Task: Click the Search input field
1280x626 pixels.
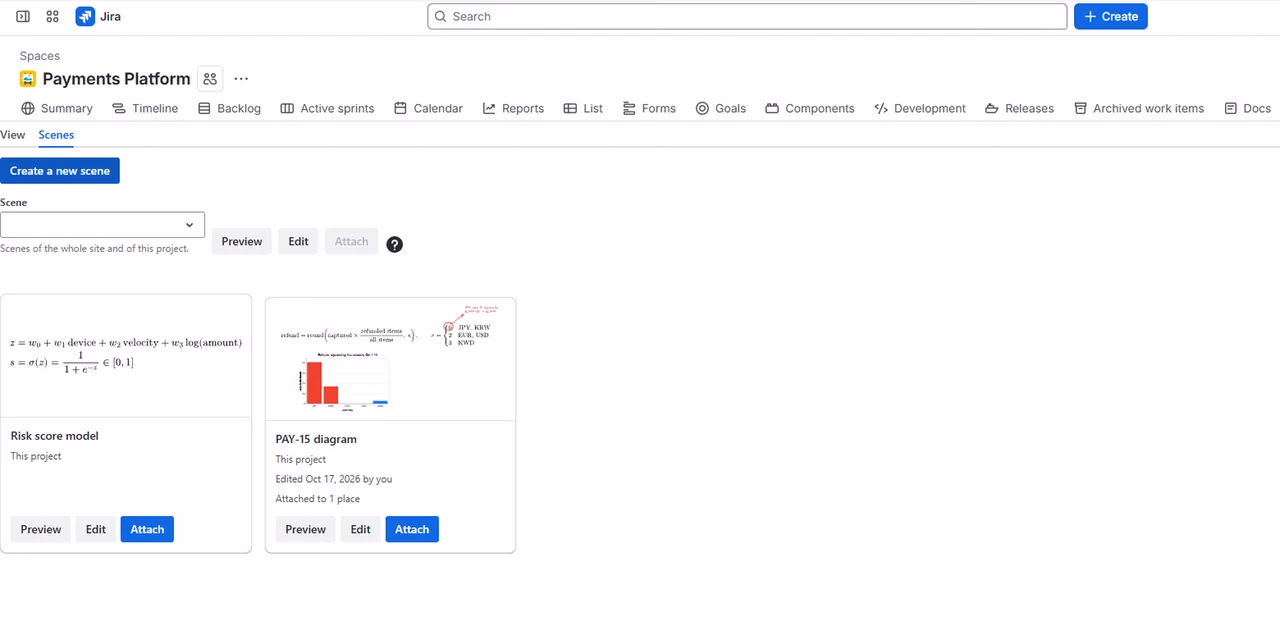Action: pos(747,16)
